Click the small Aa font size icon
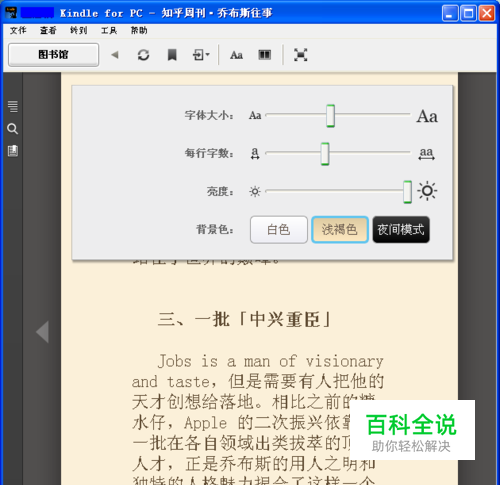The width and height of the screenshot is (500, 485). coord(255,116)
